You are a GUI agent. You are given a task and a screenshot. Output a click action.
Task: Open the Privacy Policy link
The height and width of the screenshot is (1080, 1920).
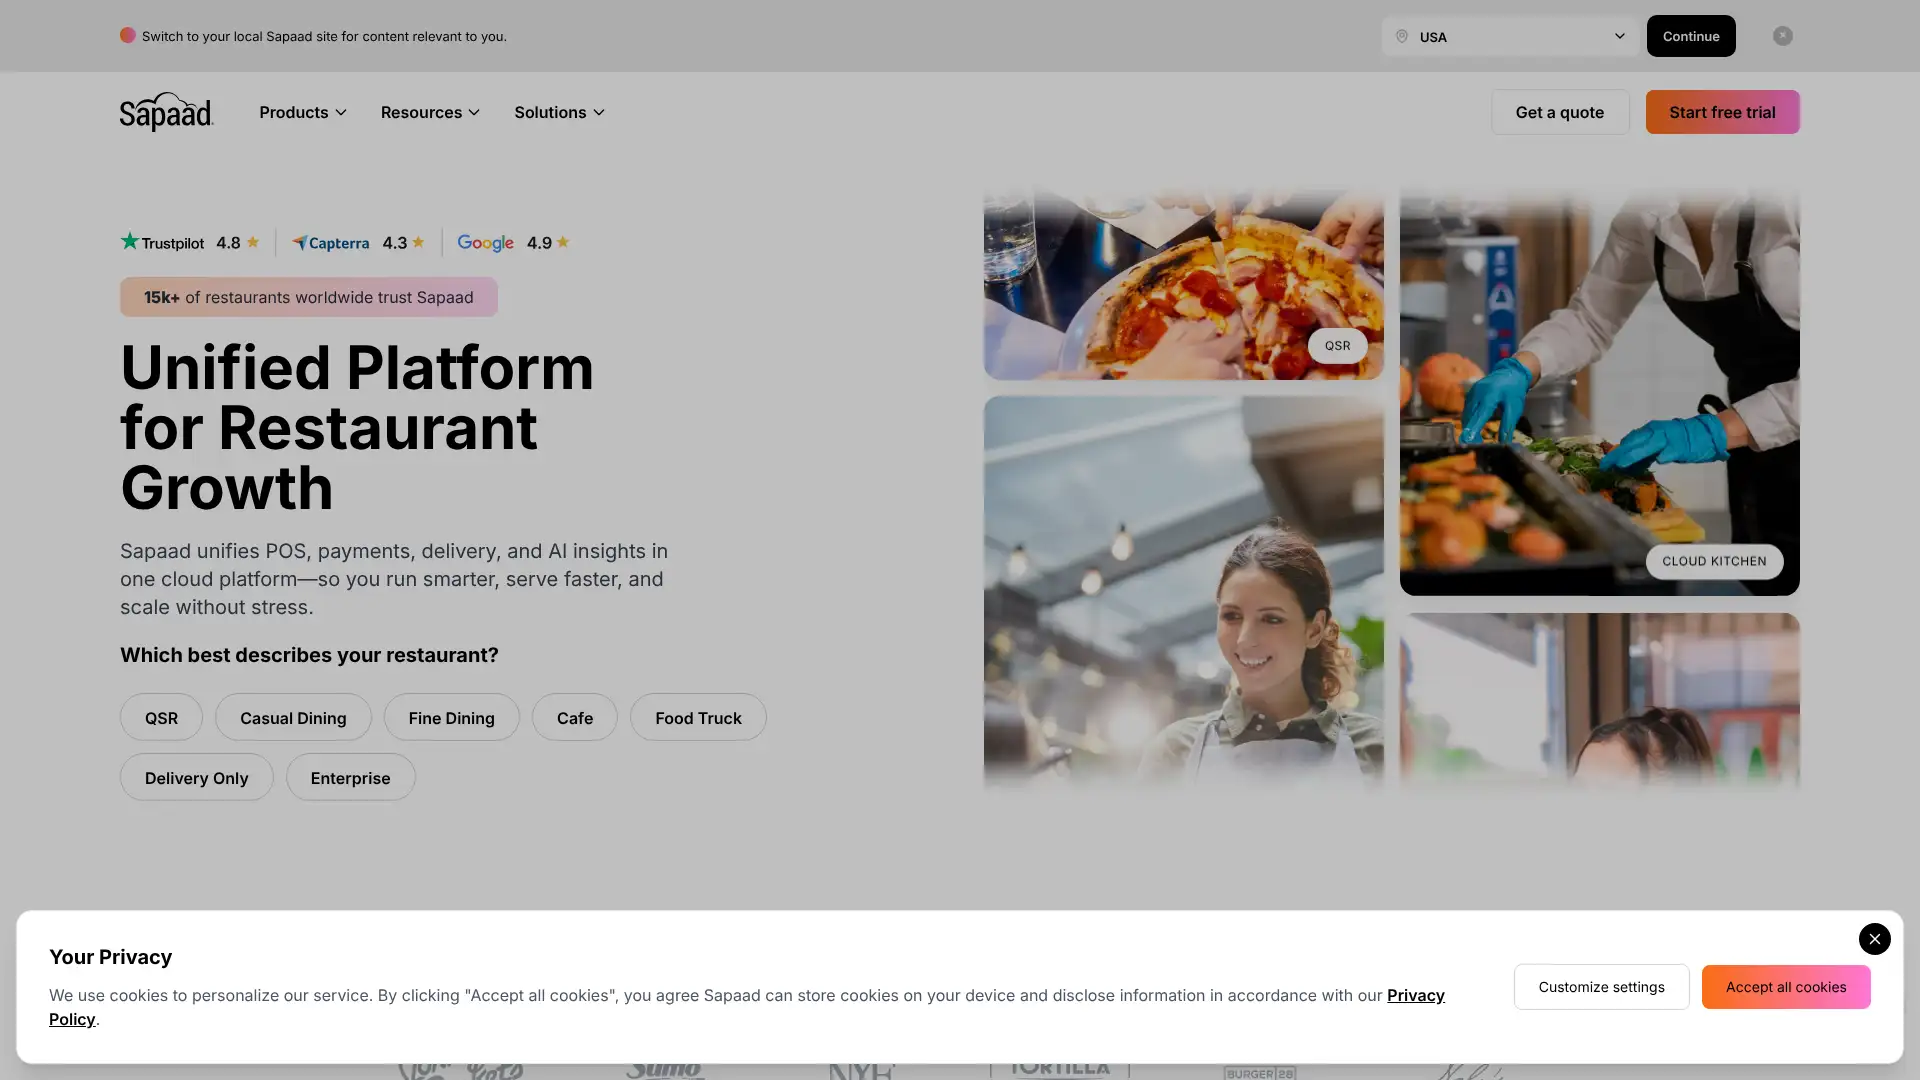pos(747,1007)
